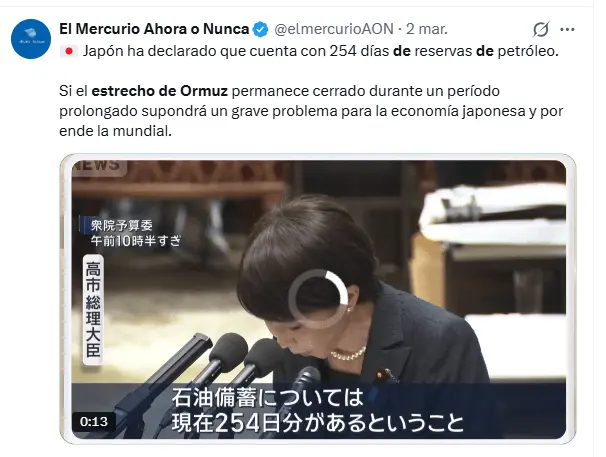Play the video of the speaker at microphones
The width and height of the screenshot is (606, 457).
coord(318,299)
